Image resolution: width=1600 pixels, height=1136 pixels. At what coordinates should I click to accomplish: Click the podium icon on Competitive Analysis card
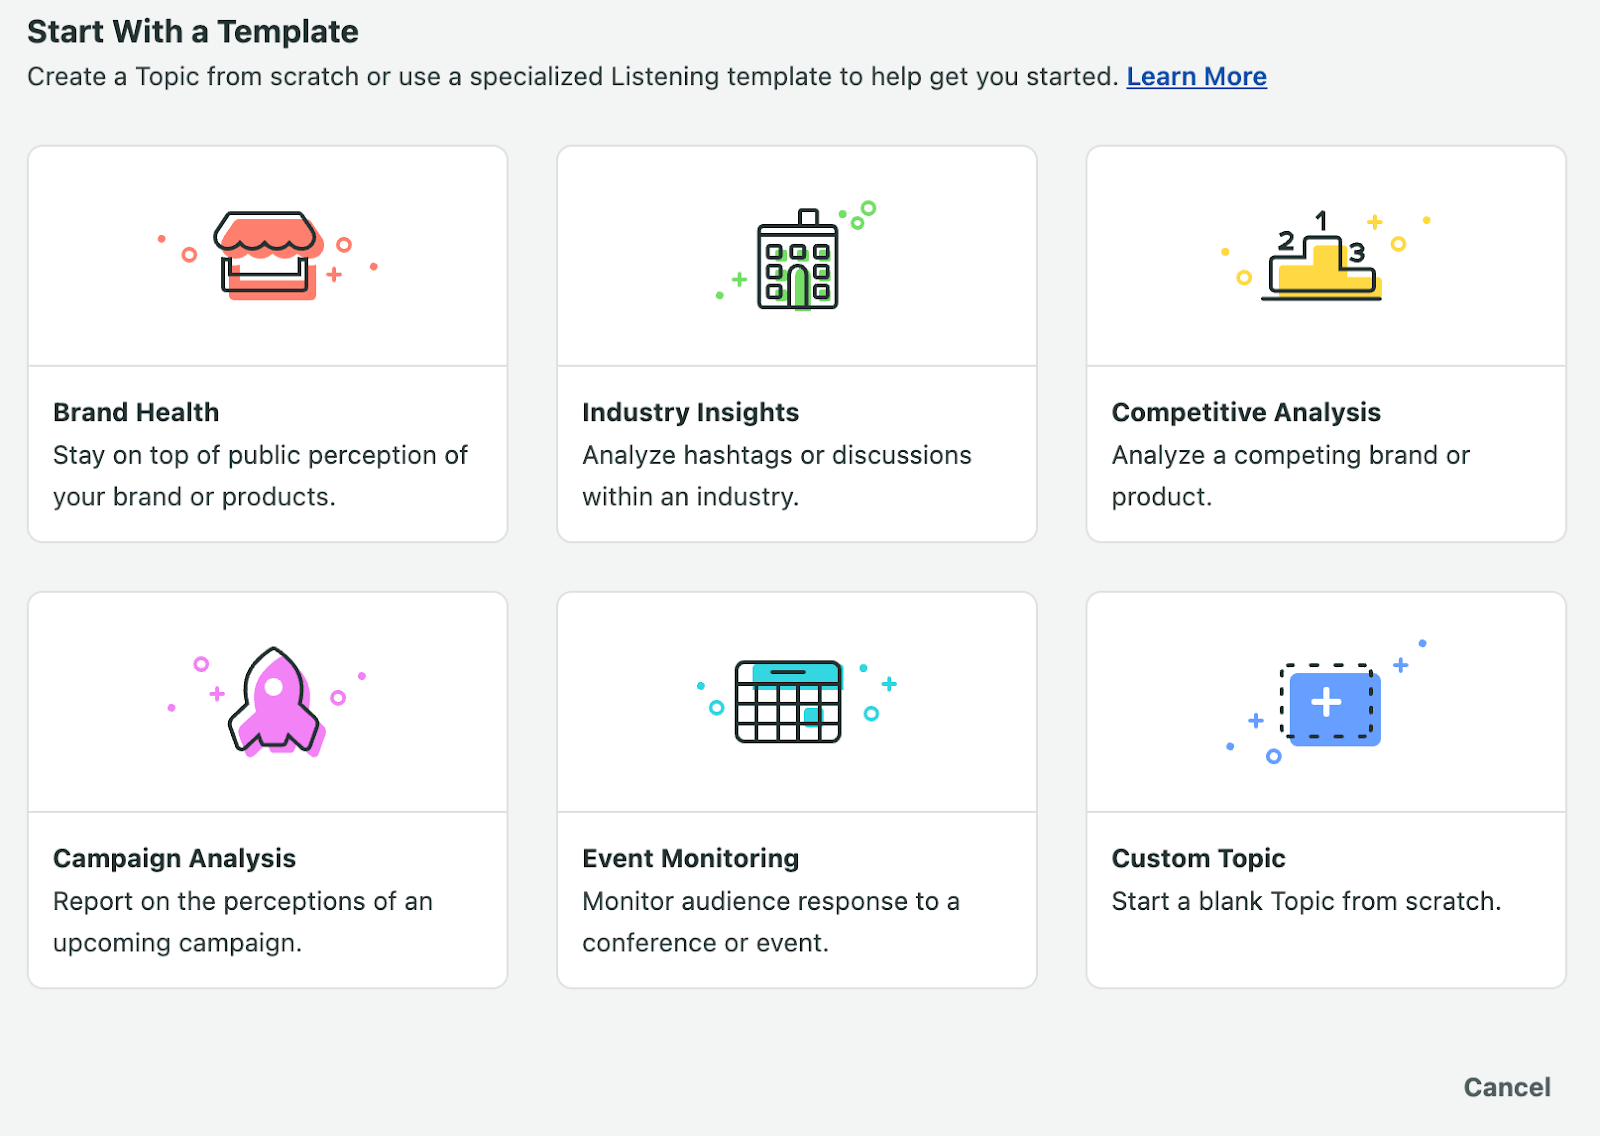pos(1322,257)
